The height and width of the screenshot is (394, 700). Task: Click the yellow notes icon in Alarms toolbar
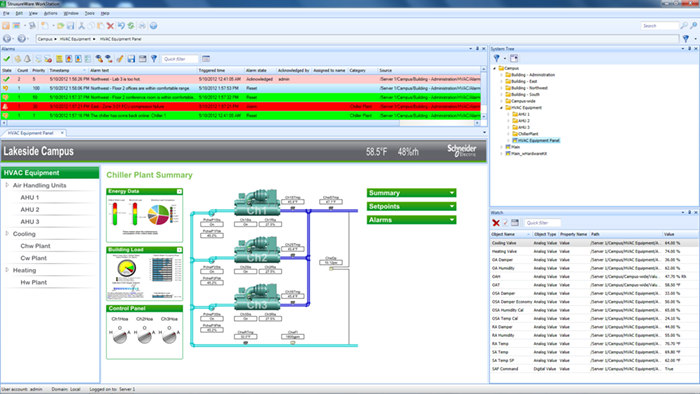click(59, 59)
